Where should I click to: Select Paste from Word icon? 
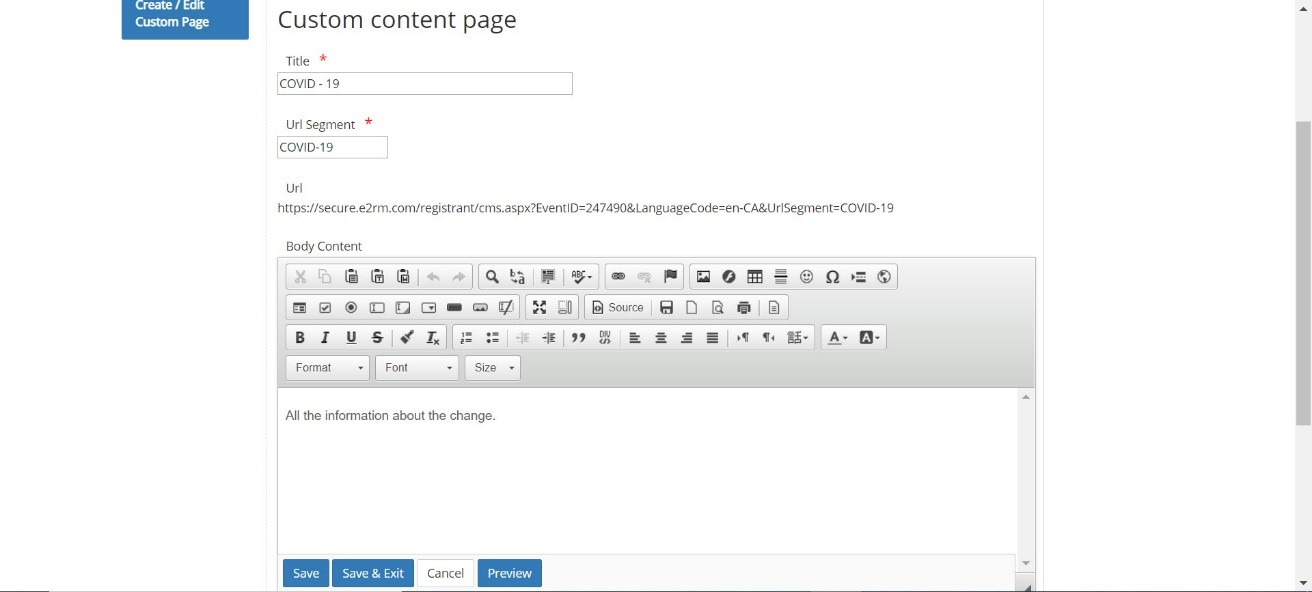pos(403,277)
